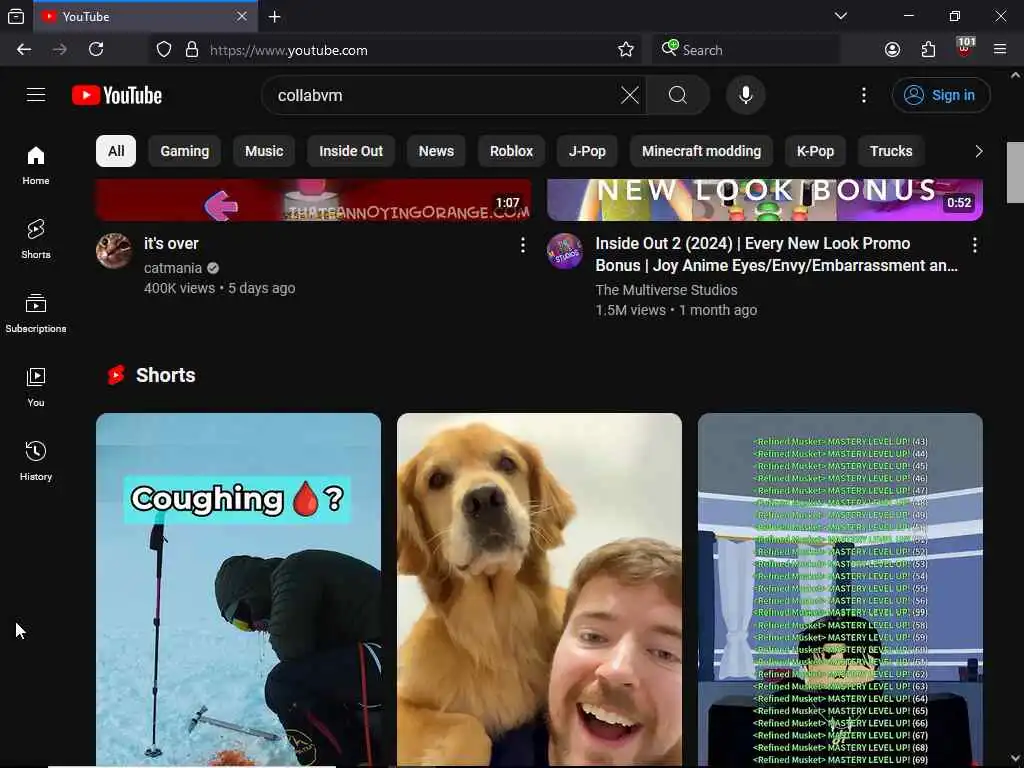1024x768 pixels.
Task: Open the Refined Musket mastery short thumbnail
Action: pos(840,589)
